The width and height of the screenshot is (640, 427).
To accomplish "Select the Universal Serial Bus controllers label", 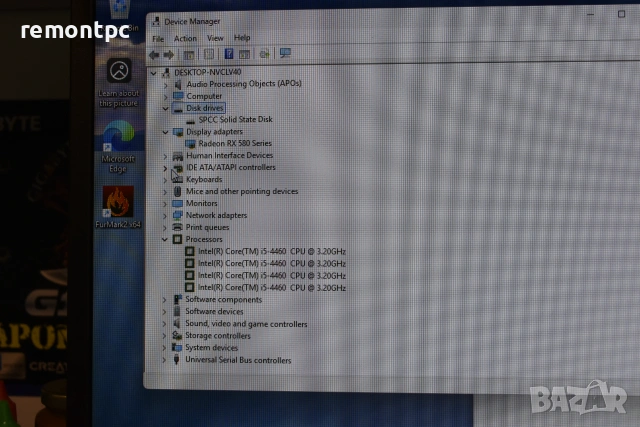I will click(x=238, y=360).
